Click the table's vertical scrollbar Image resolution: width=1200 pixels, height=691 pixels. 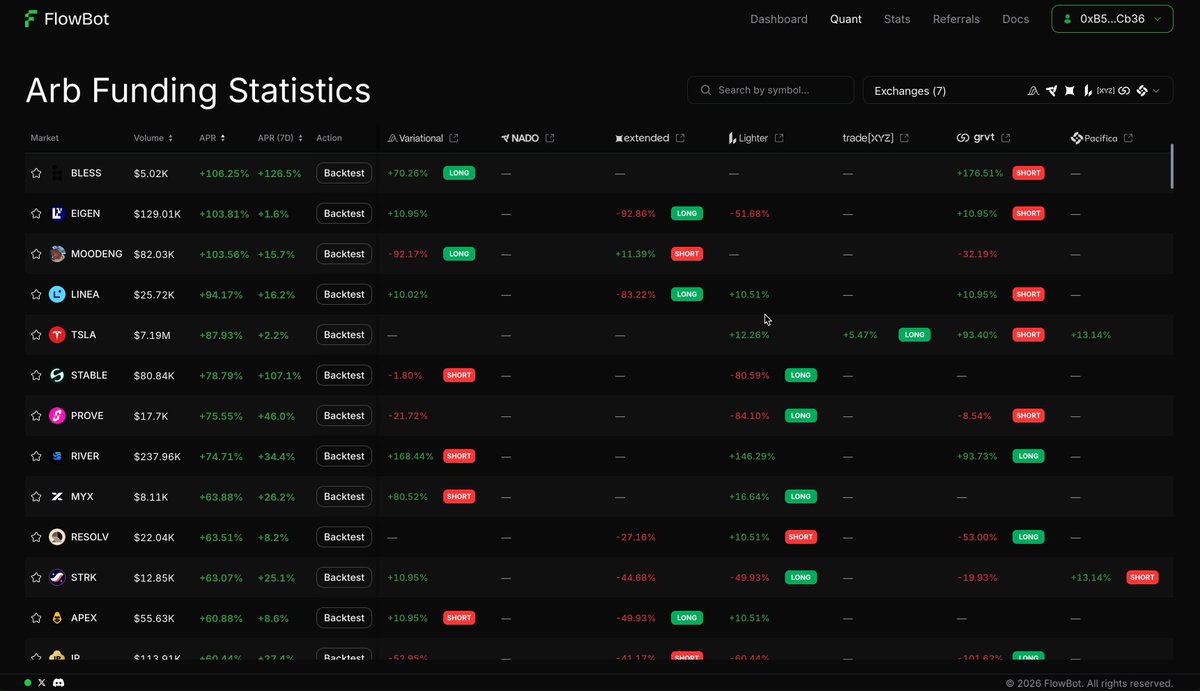coord(1171,166)
